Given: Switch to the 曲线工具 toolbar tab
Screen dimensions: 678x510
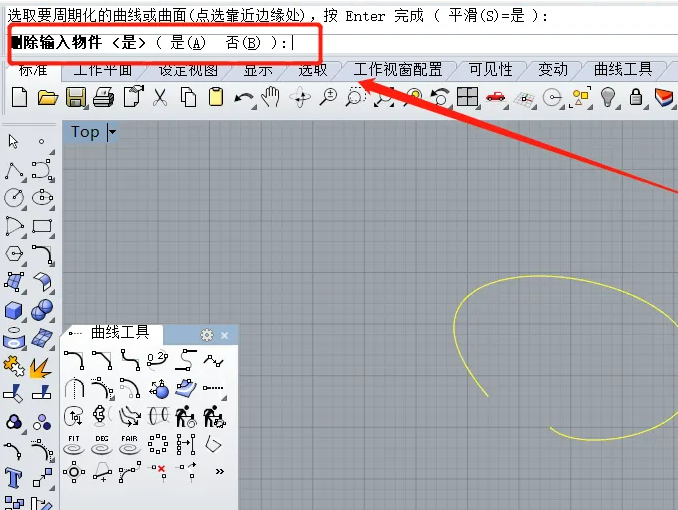Looking at the screenshot, I should pos(623,69).
